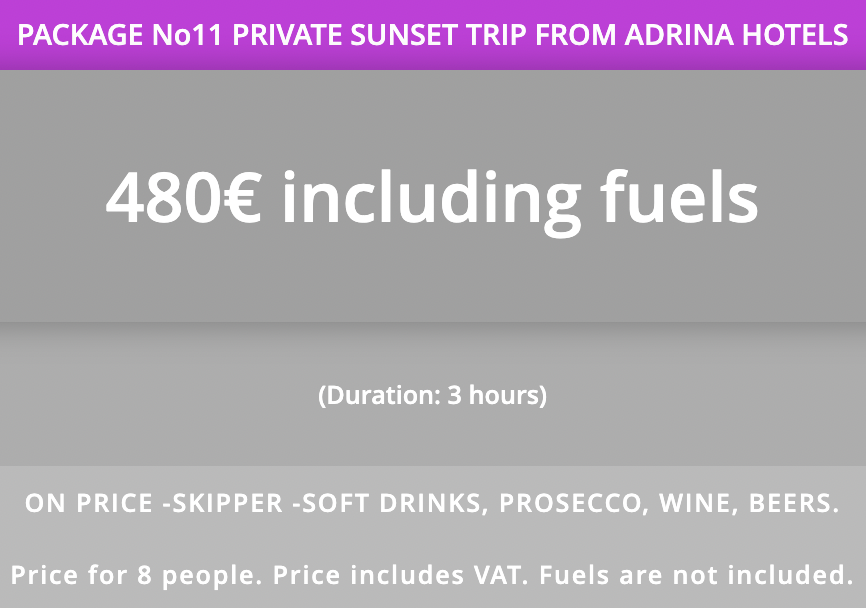Select the 'including fuels' price text
This screenshot has height=608, width=866.
(520, 202)
